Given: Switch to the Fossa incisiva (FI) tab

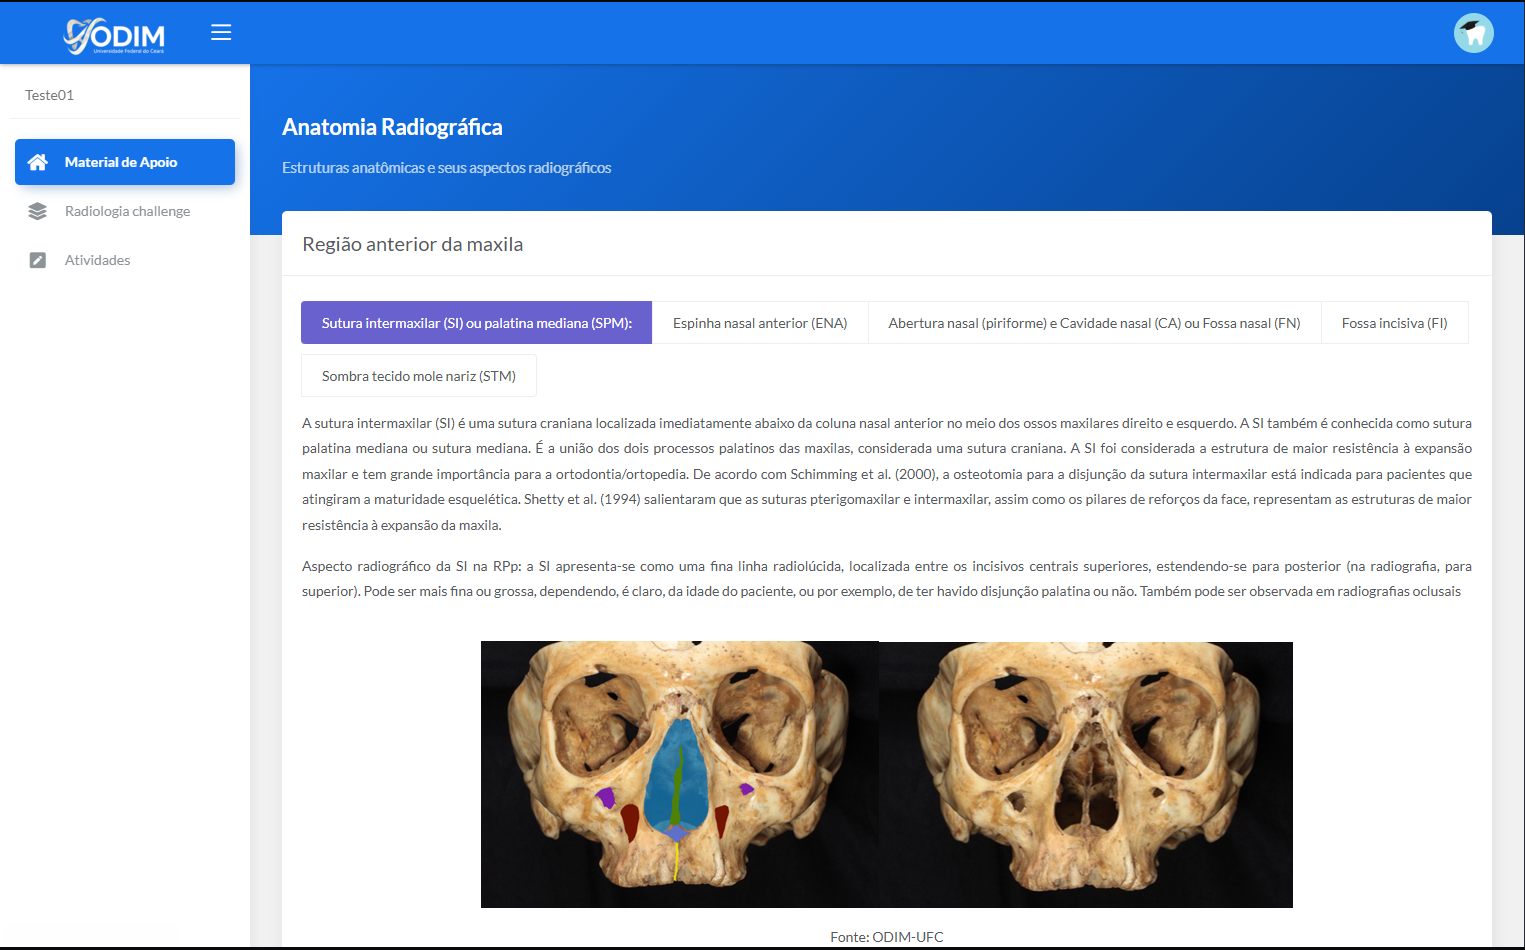Looking at the screenshot, I should [x=1394, y=323].
